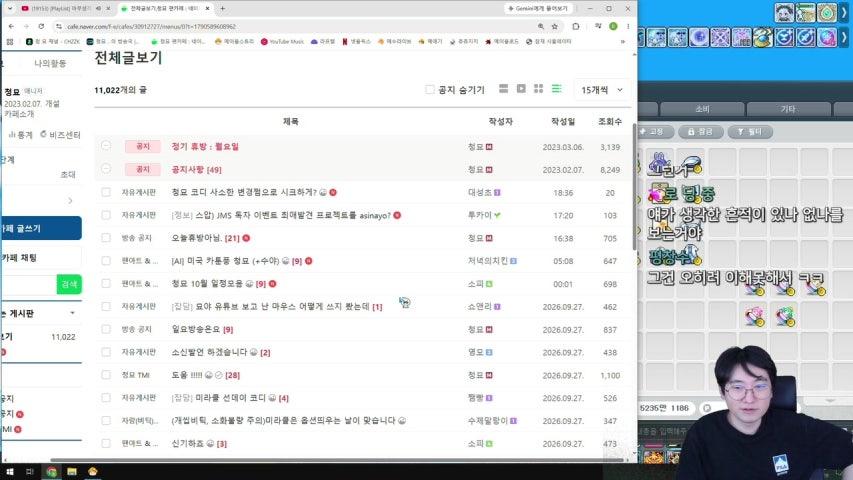Click the 카페 글쓰기 button
The width and height of the screenshot is (853, 480).
pos(41,228)
